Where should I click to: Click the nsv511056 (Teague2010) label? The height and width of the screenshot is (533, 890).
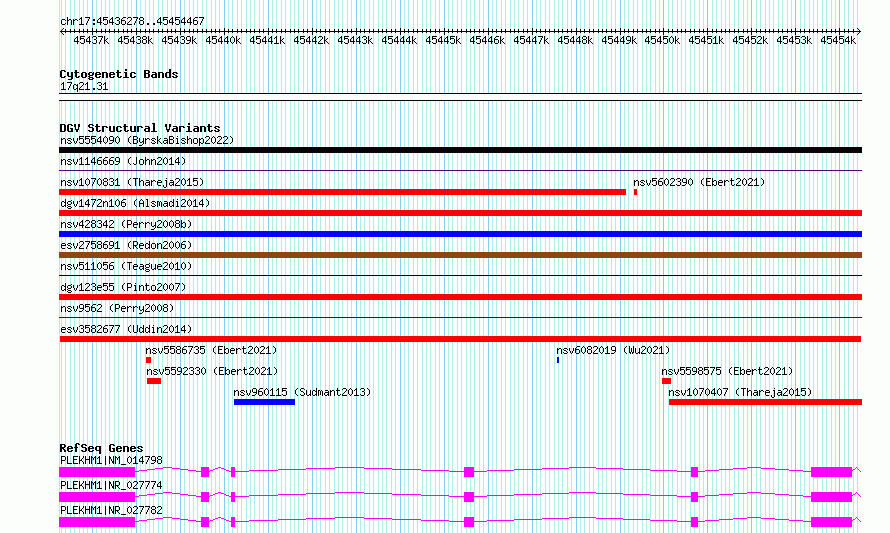coord(126,266)
